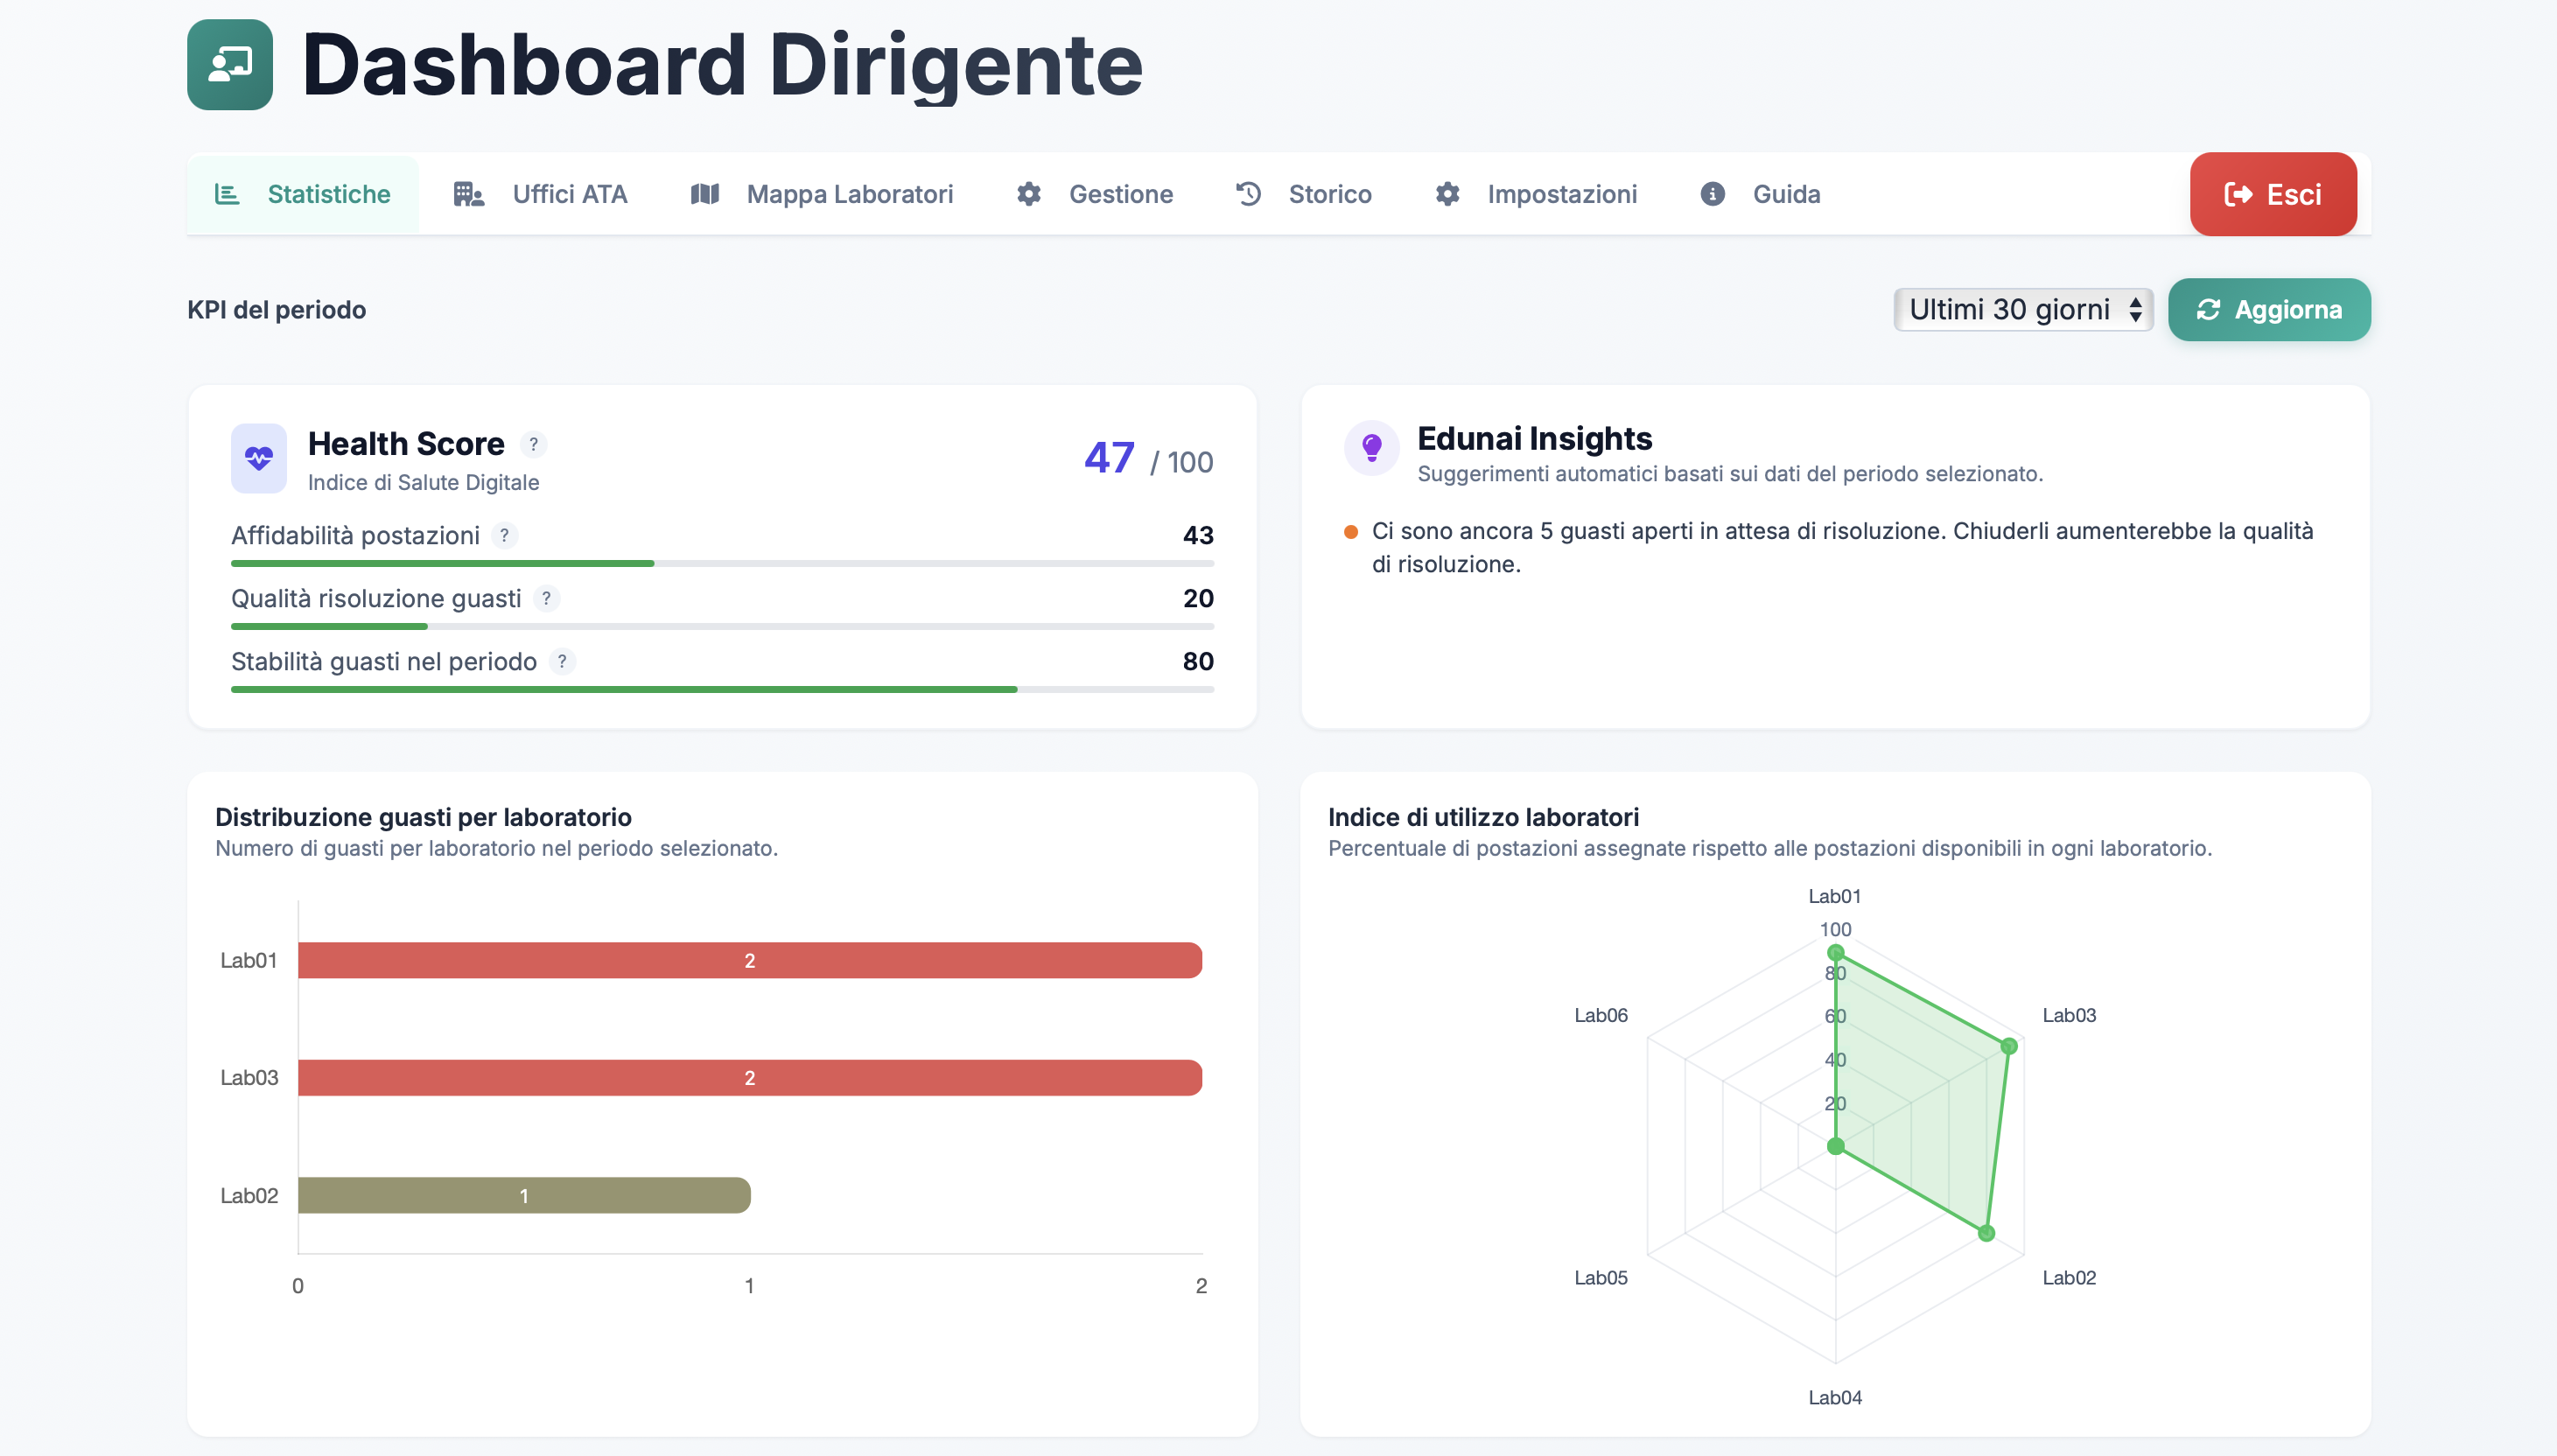This screenshot has width=2557, height=1456.
Task: Click the Edunai Insights lightbulb icon
Action: tap(1372, 447)
